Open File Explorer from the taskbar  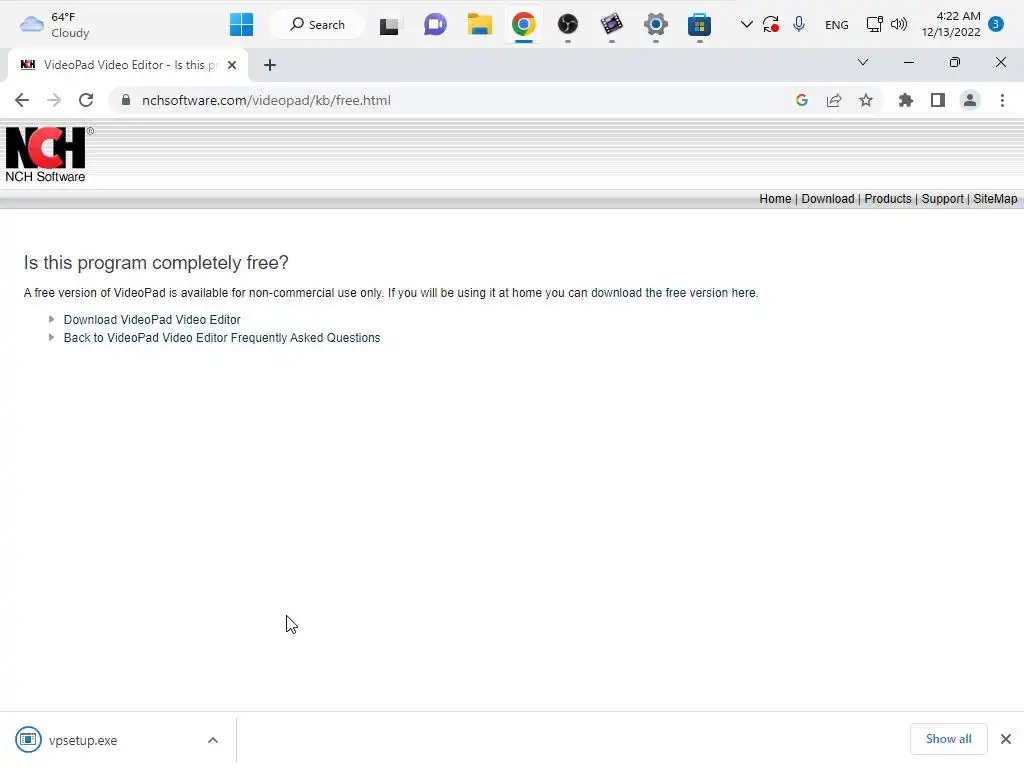tap(479, 25)
